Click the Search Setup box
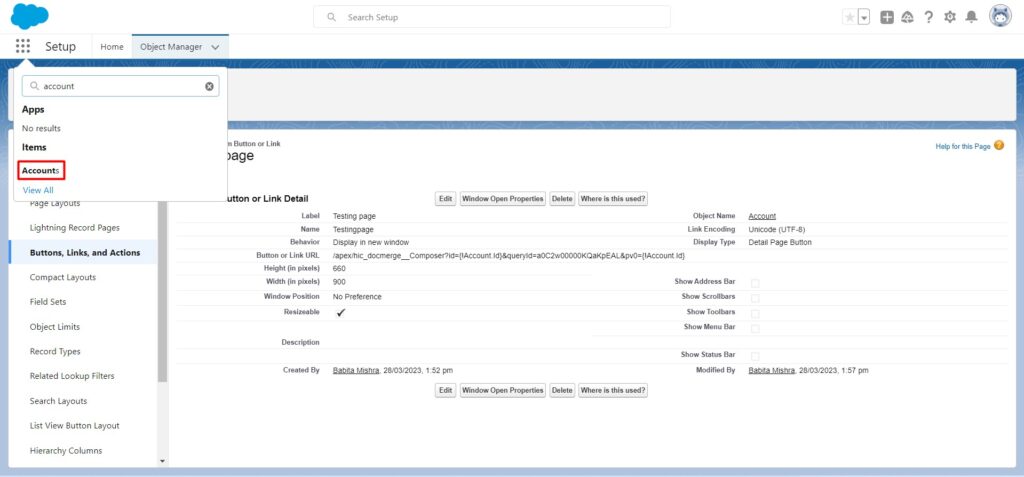 (492, 17)
